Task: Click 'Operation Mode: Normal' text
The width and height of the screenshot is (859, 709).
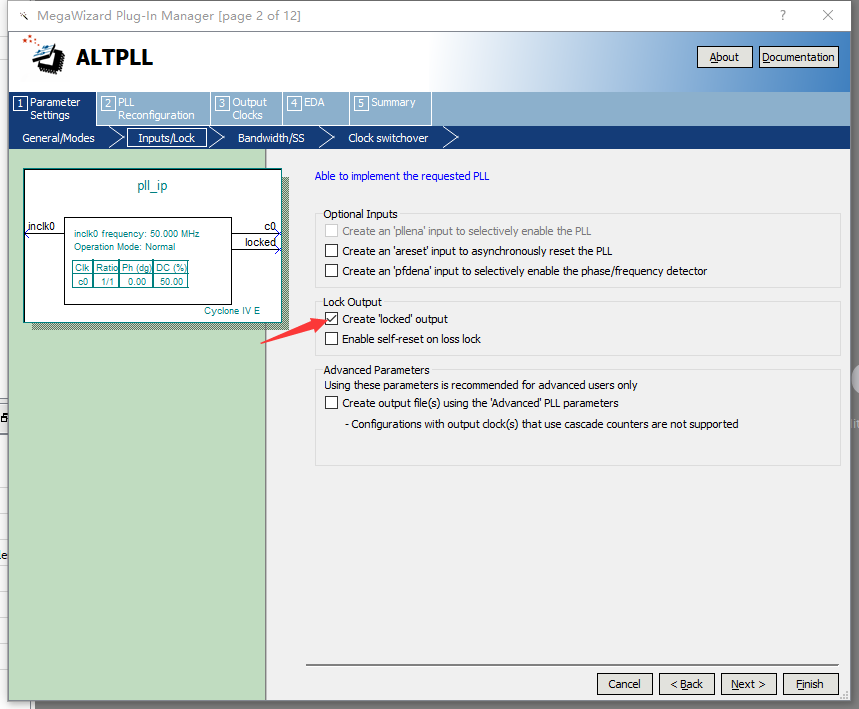Action: [125, 247]
